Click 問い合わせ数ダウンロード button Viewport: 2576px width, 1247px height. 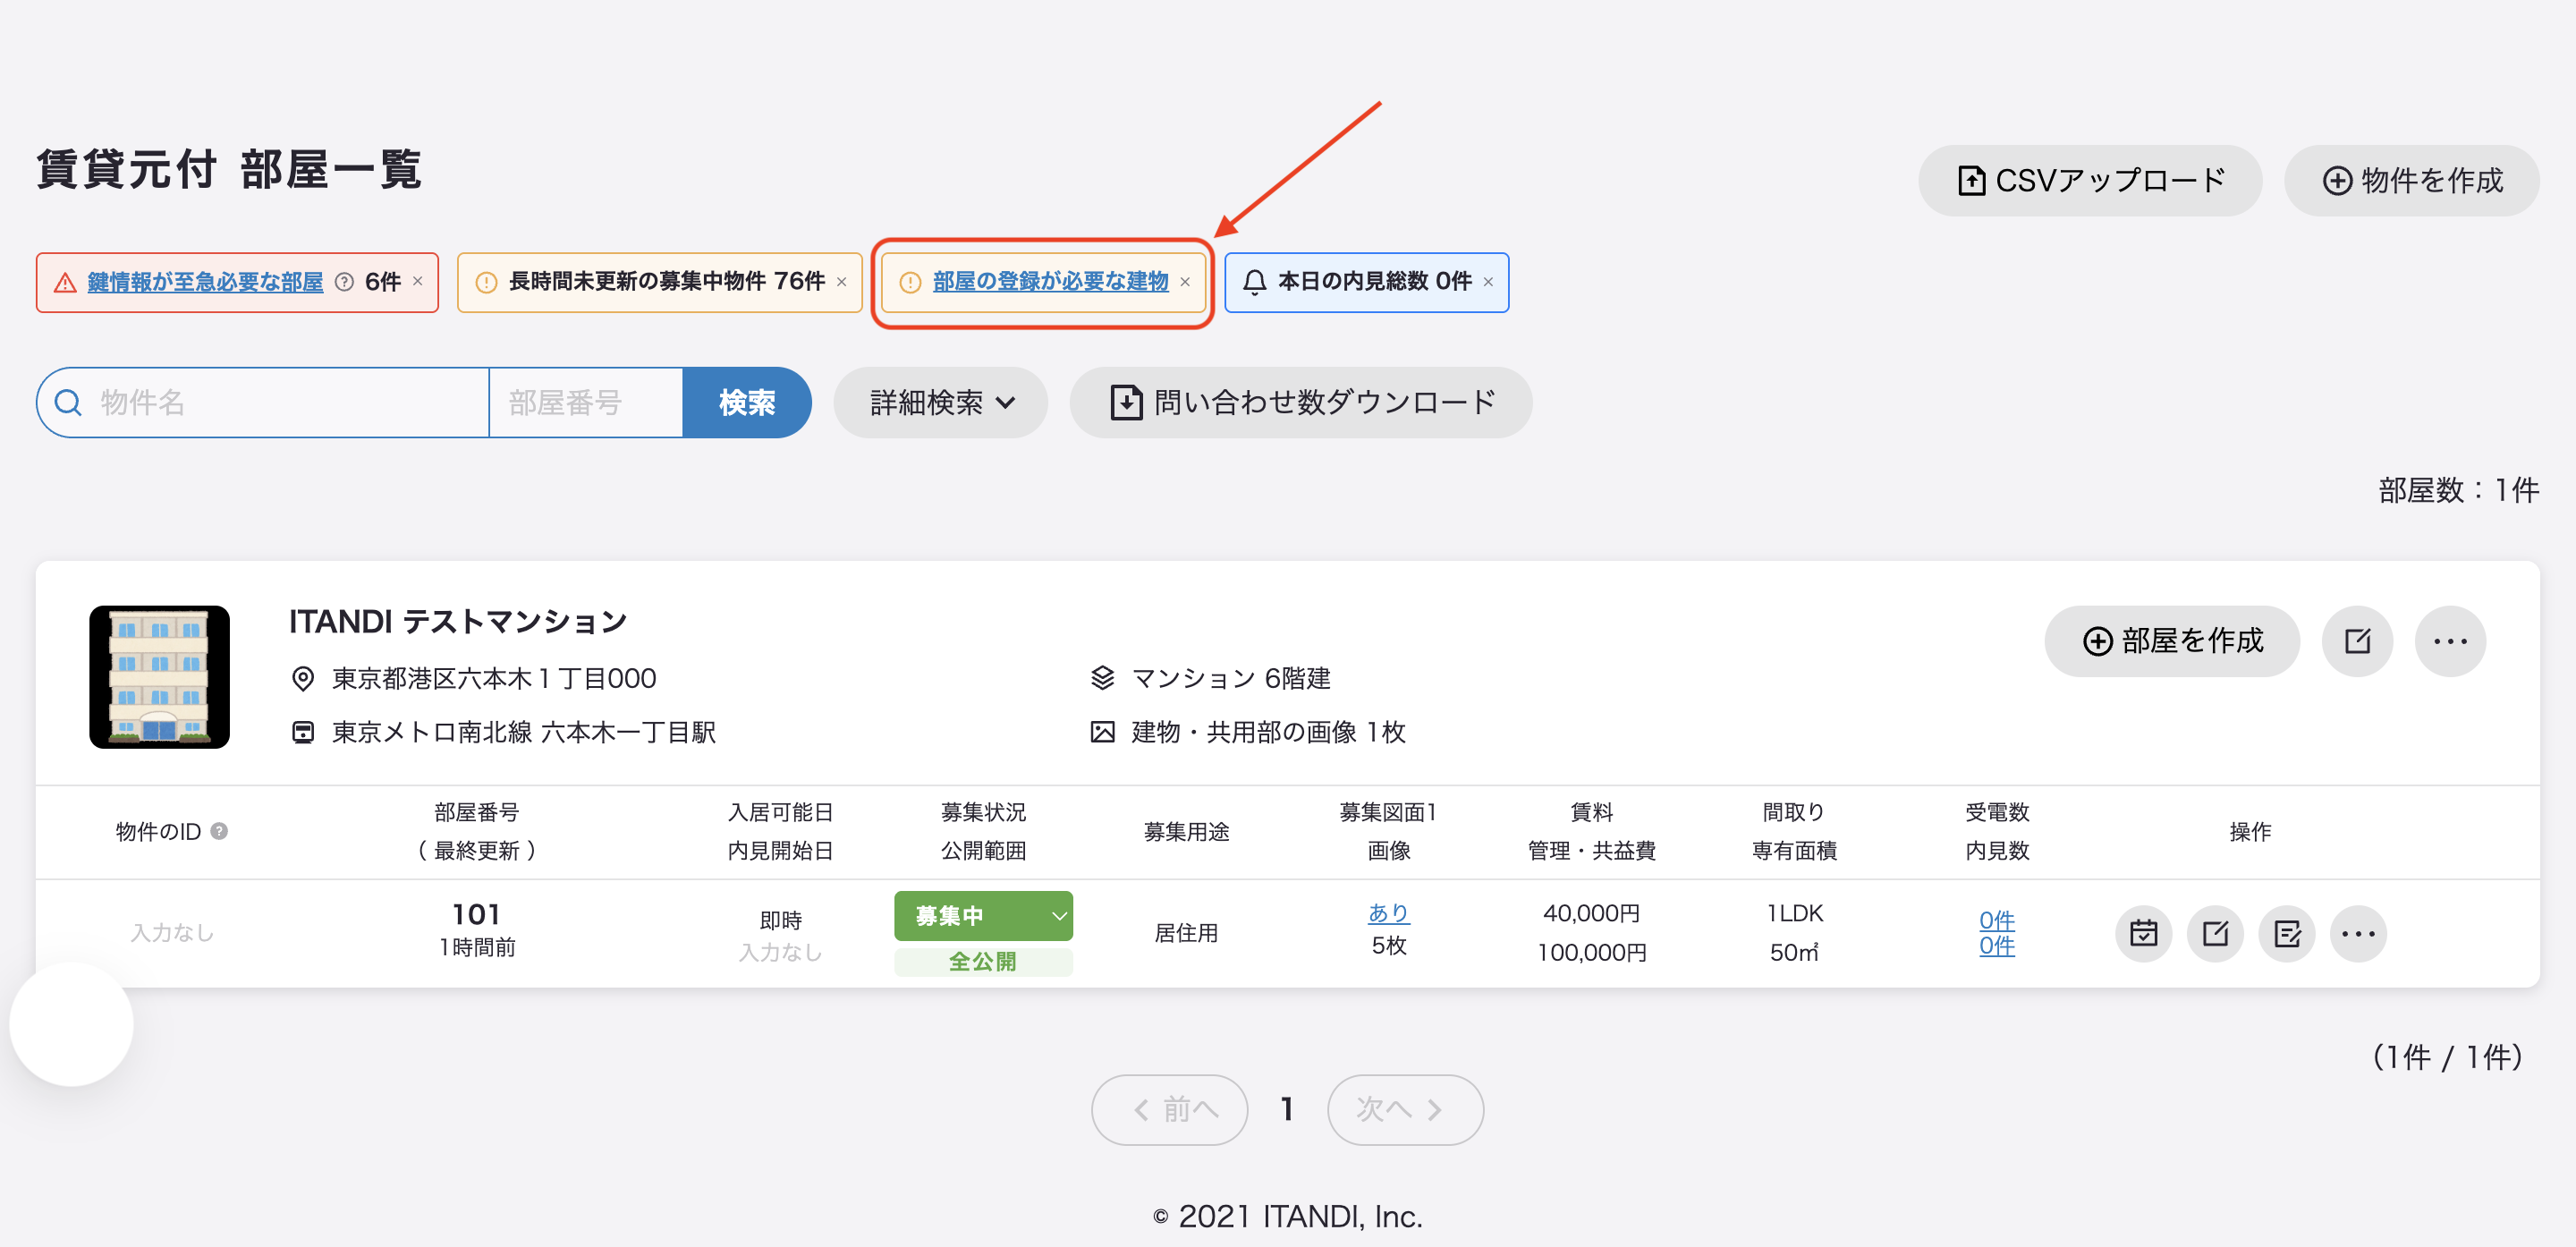pos(1301,402)
